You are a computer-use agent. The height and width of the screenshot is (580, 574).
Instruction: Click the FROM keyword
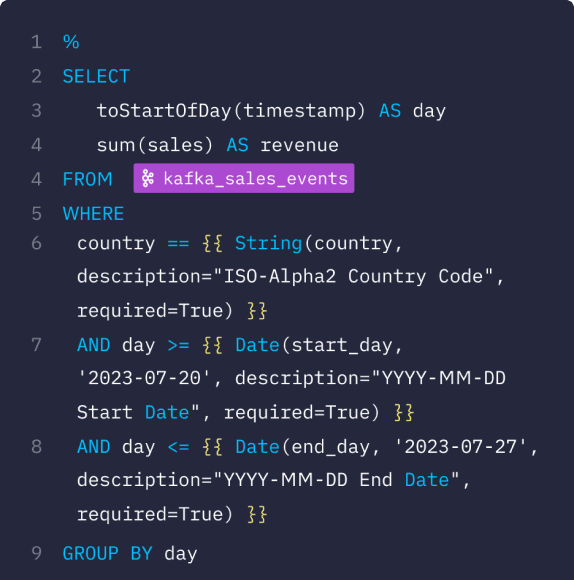(x=87, y=179)
